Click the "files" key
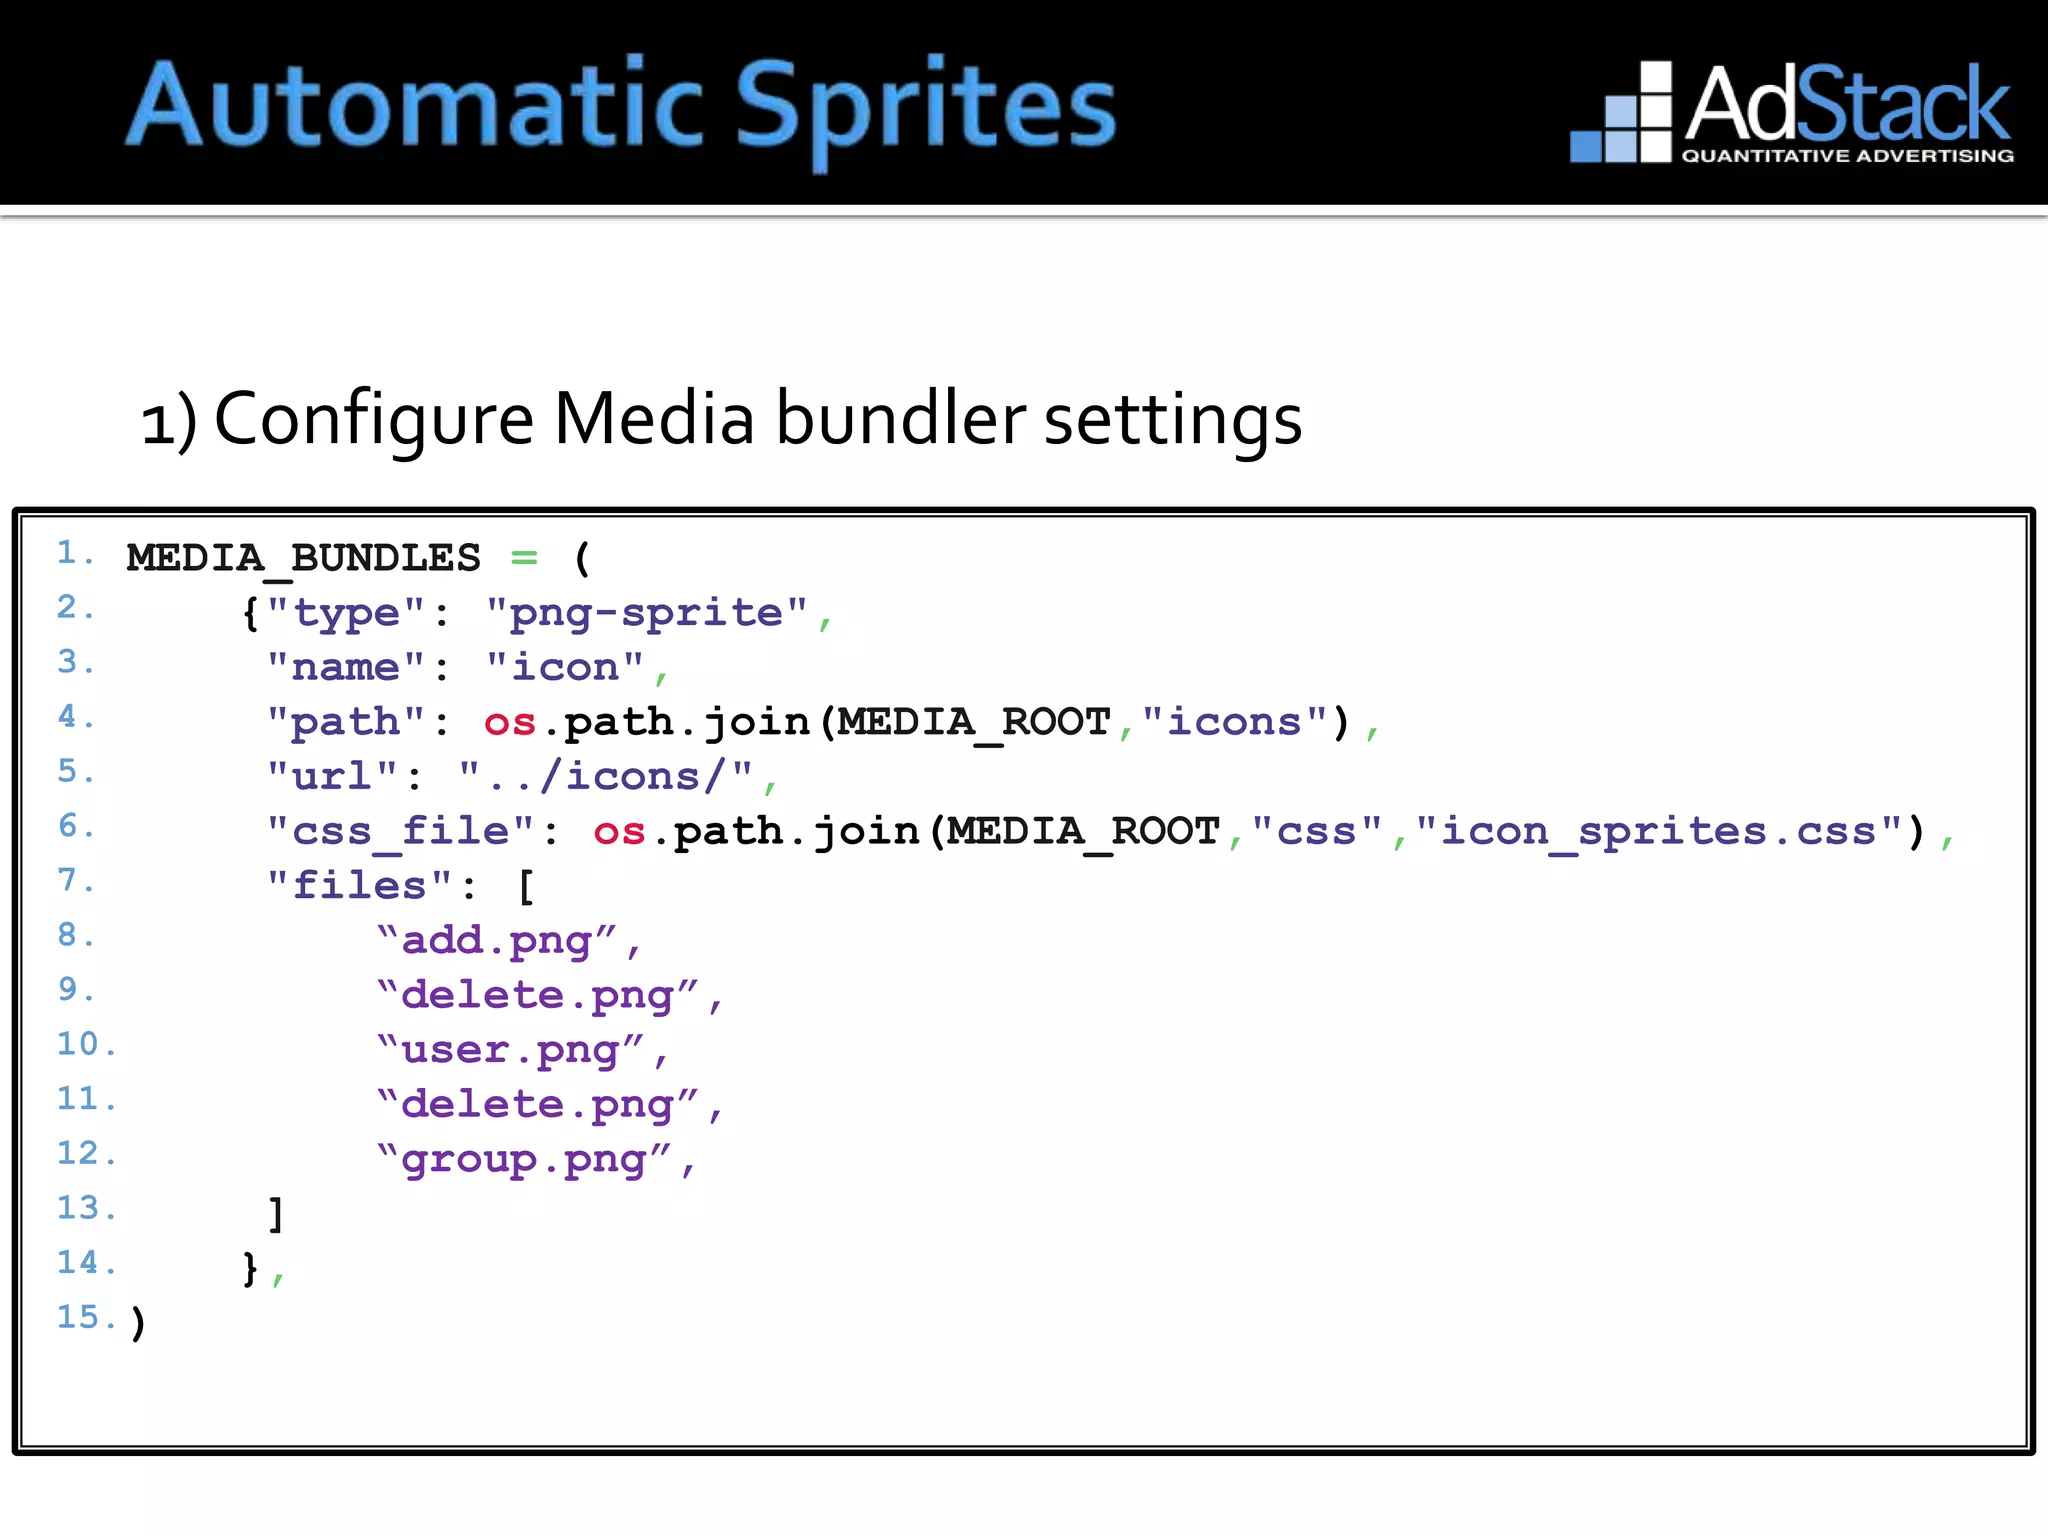 360,886
